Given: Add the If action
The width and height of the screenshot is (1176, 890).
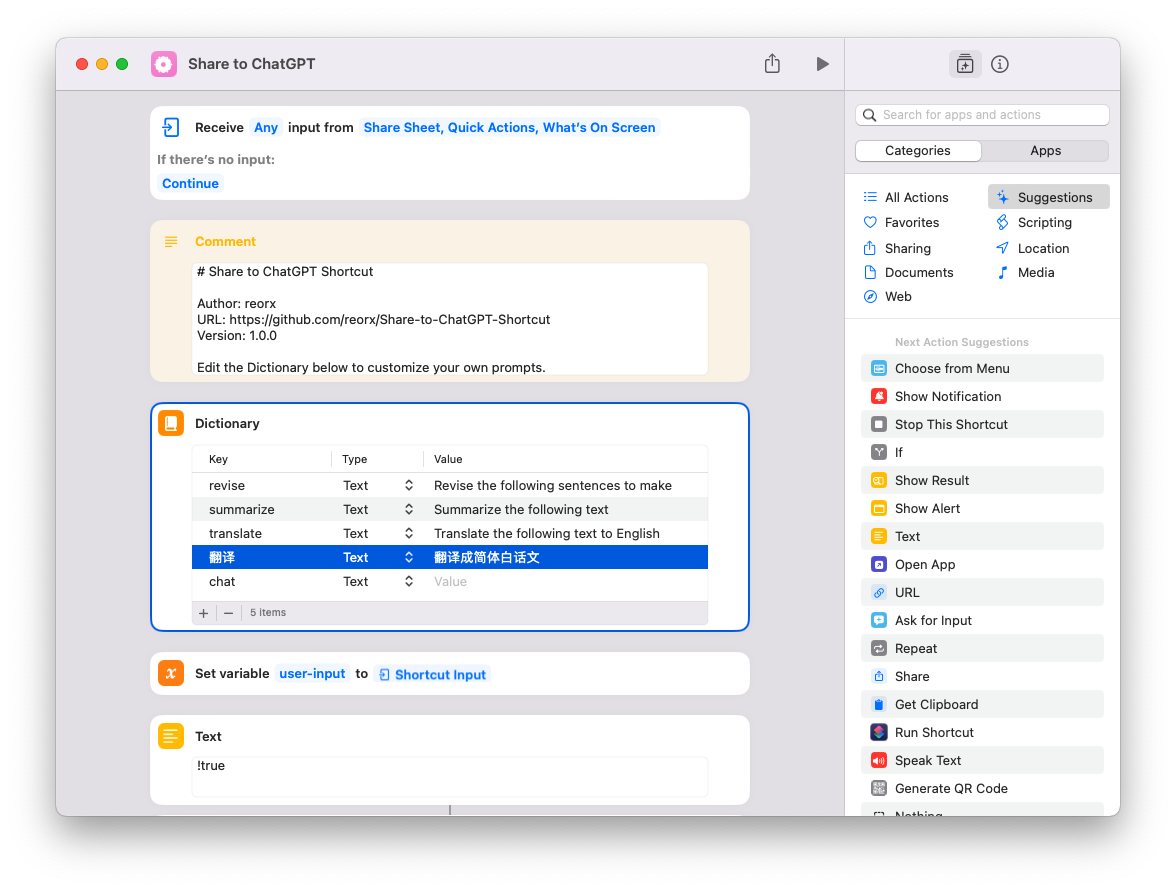Looking at the screenshot, I should coord(982,452).
